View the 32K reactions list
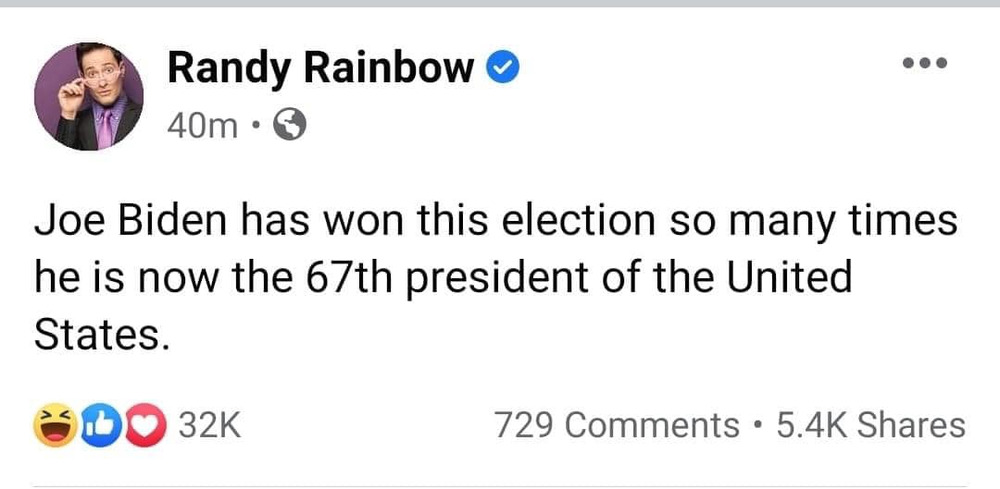This screenshot has width=1000, height=489. pos(210,425)
